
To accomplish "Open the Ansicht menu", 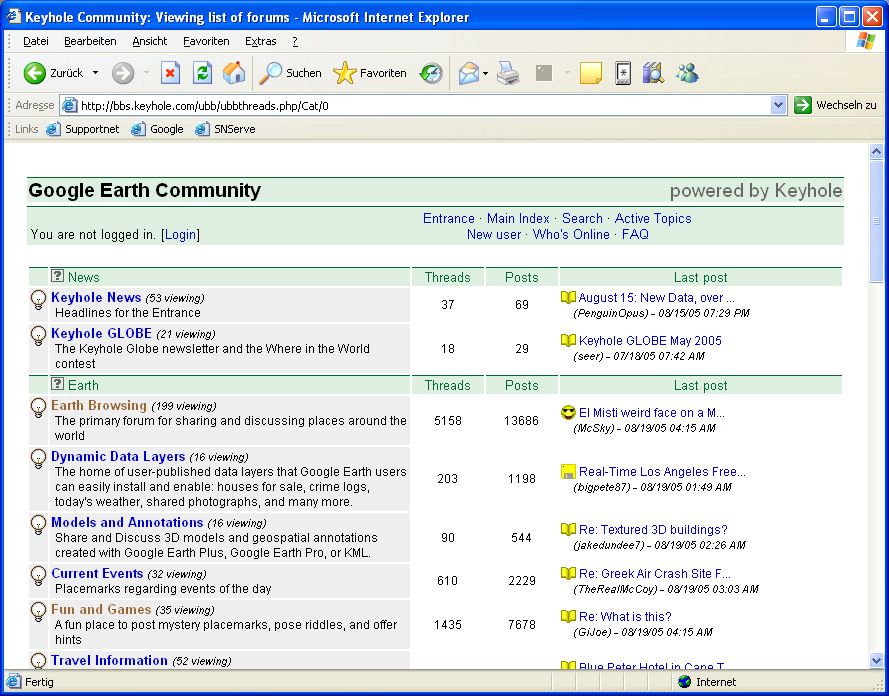I will click(x=149, y=41).
